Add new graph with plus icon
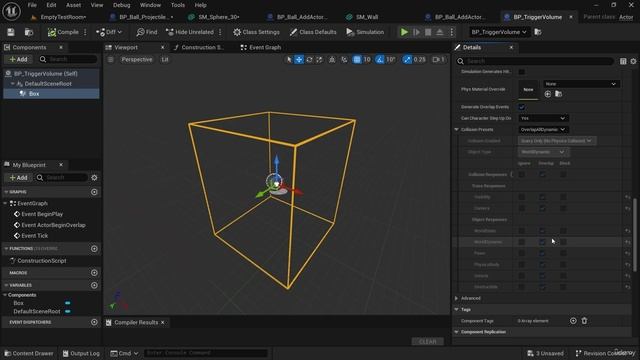The width and height of the screenshot is (640, 360). point(94,192)
